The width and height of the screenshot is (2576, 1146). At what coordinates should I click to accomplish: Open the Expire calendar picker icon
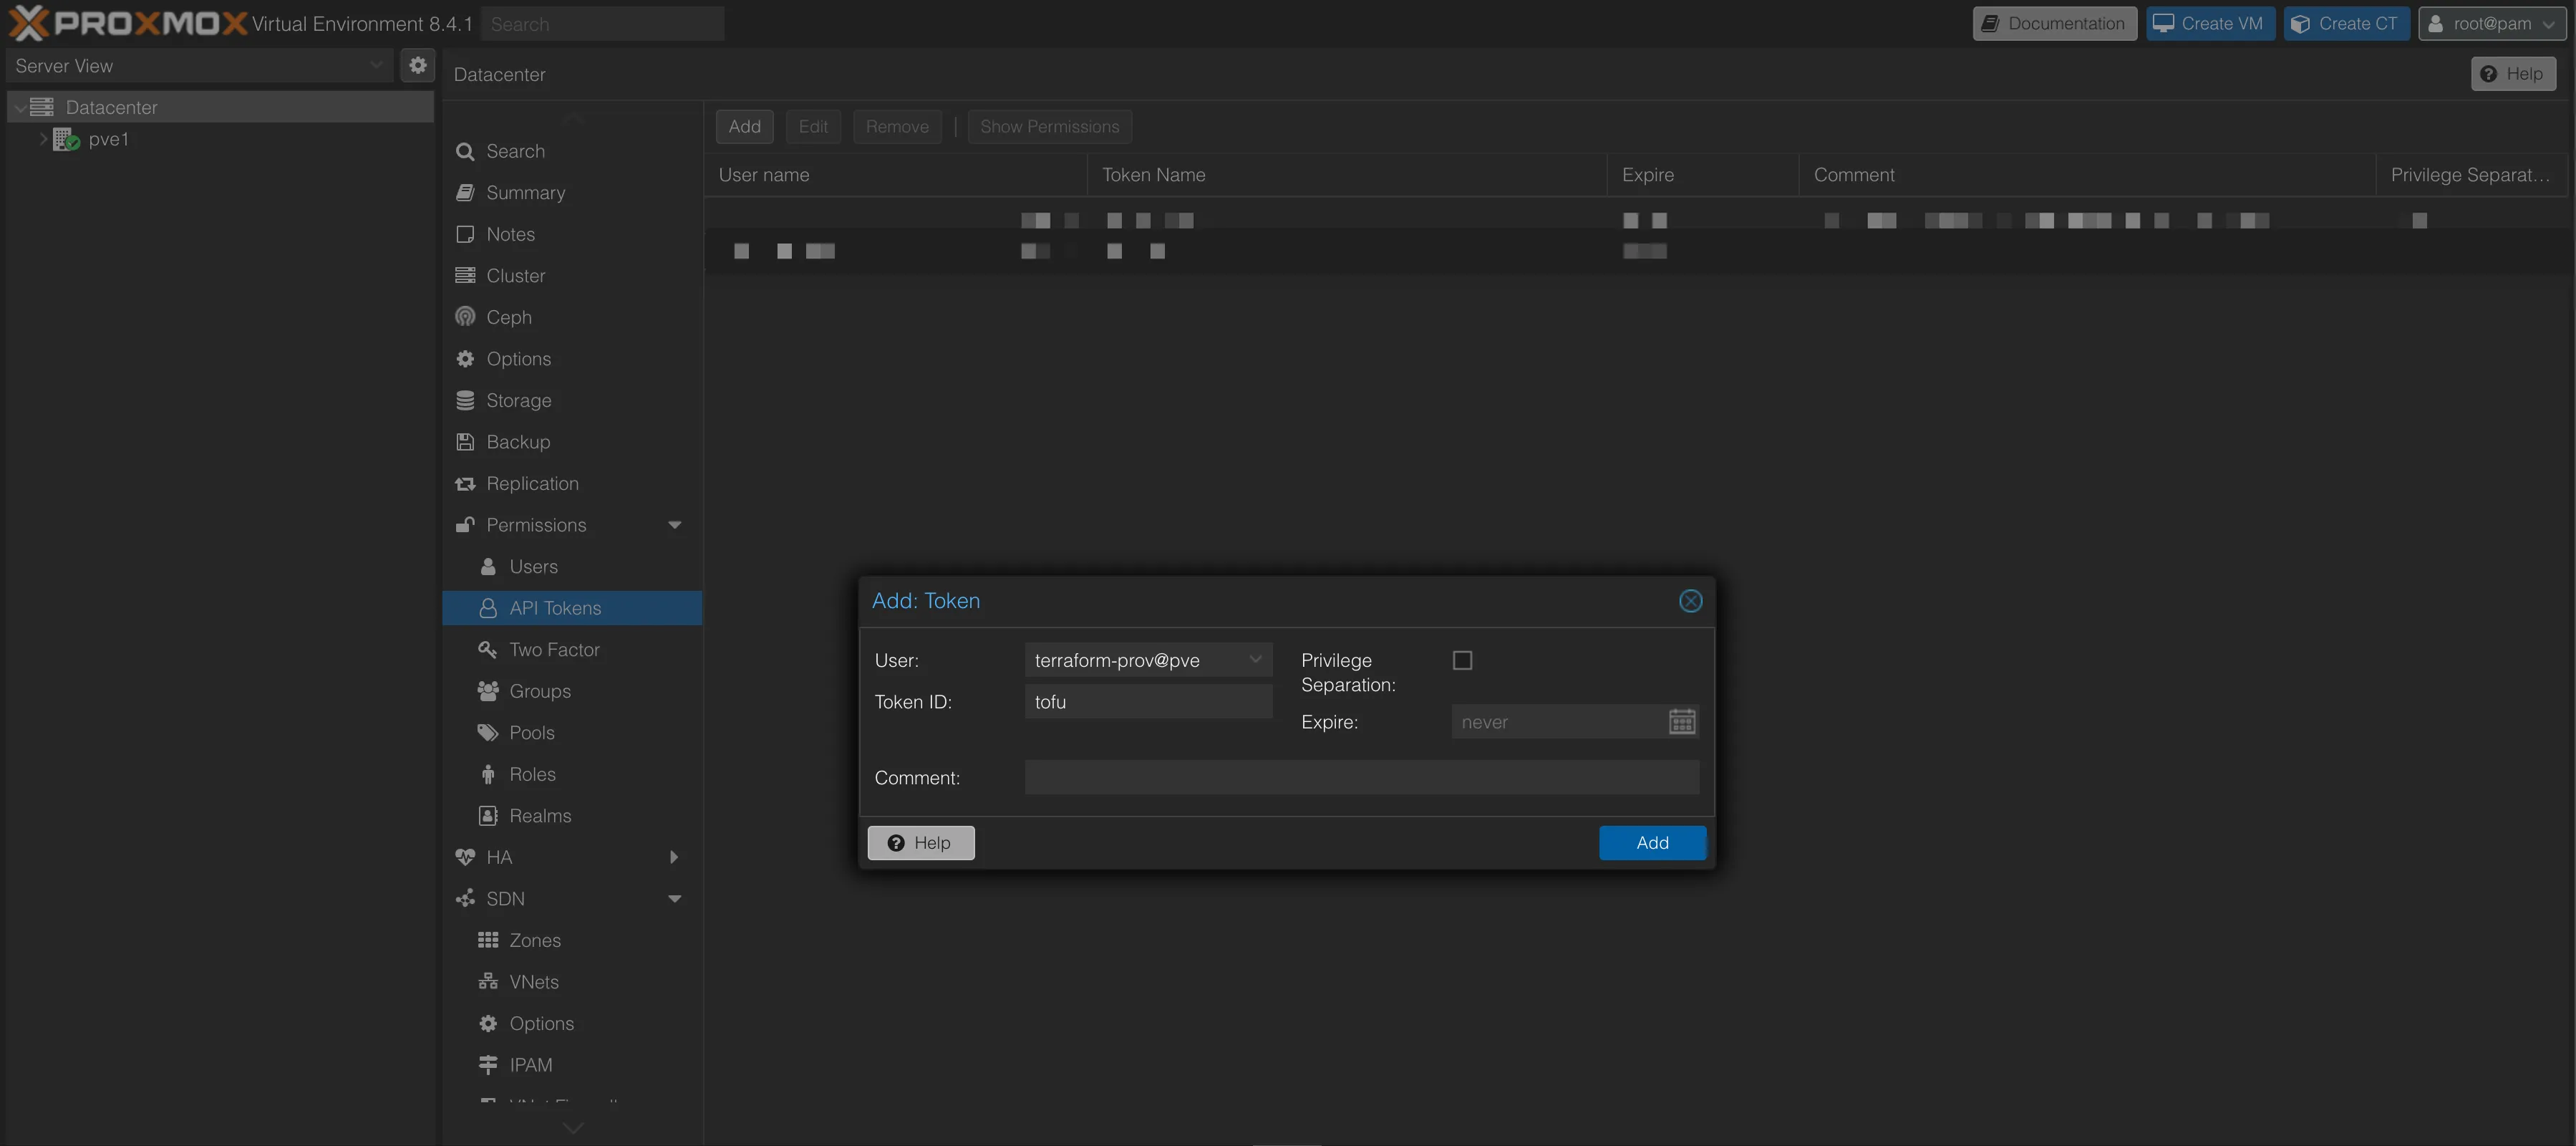[1682, 722]
